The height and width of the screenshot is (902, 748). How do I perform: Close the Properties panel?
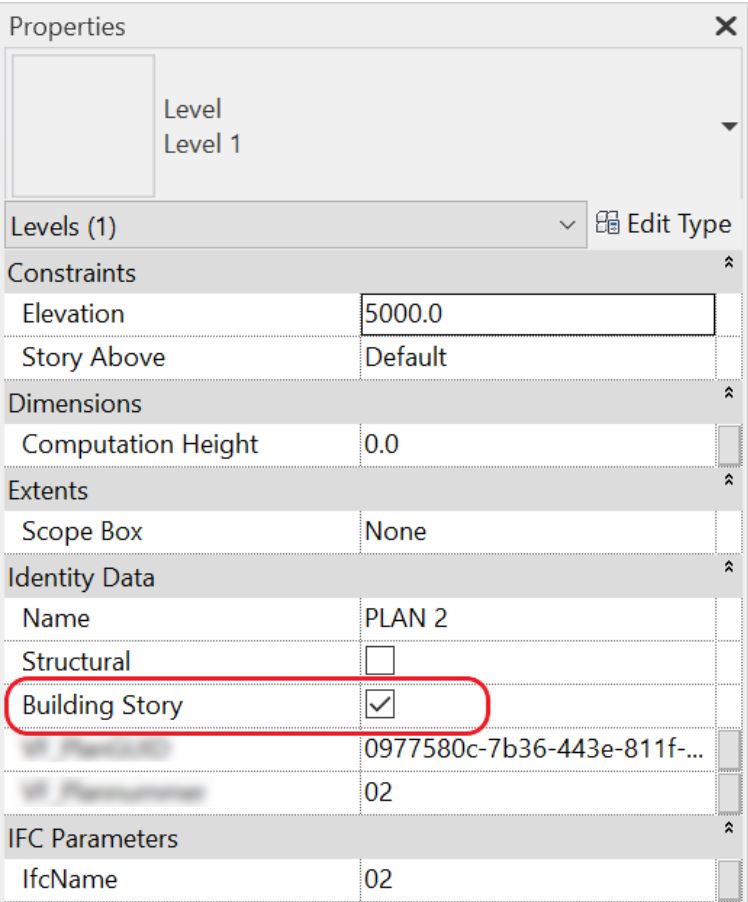coord(726,26)
